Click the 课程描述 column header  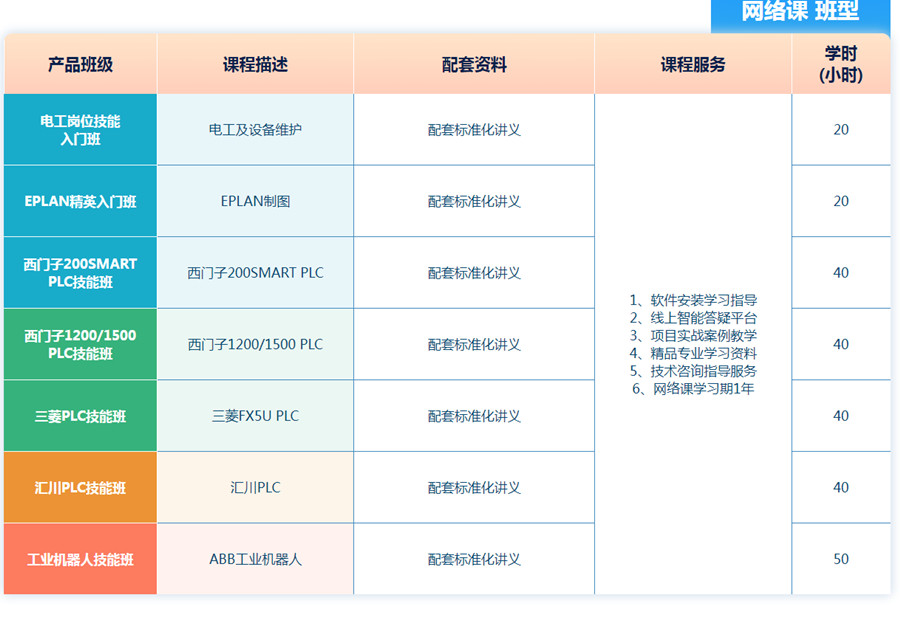click(255, 65)
